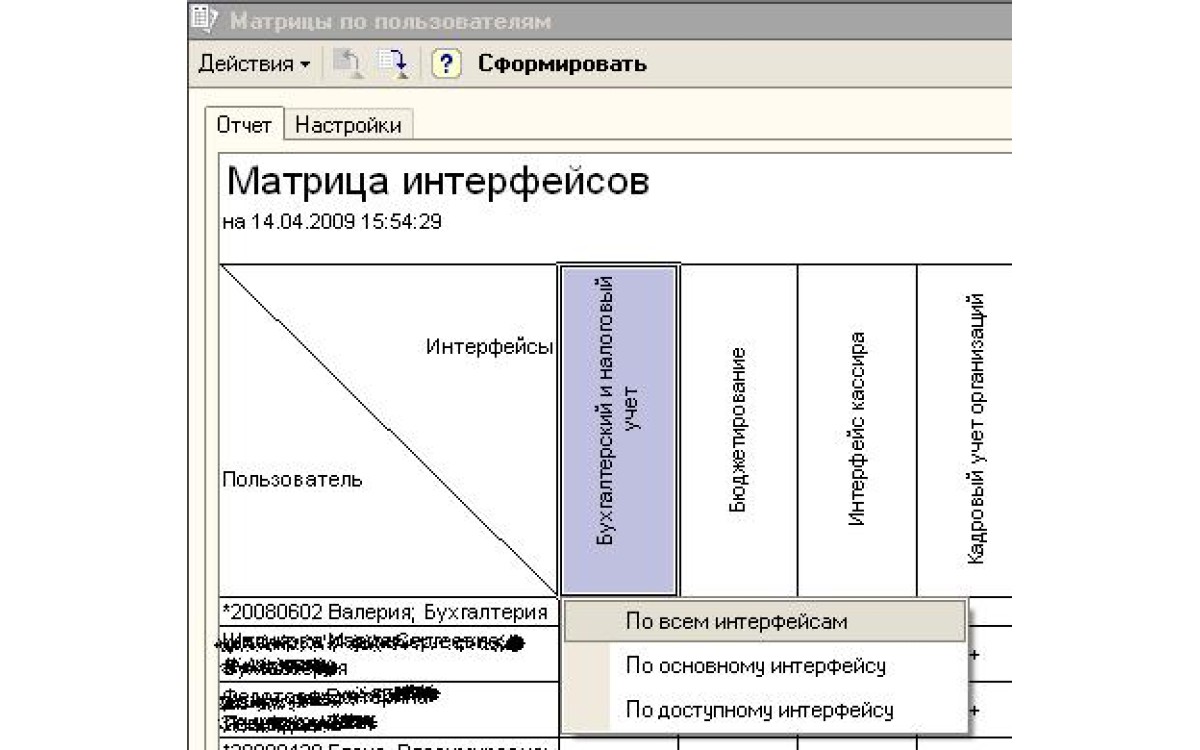
Task: Click the Бюджетирование column header
Action: 738,430
